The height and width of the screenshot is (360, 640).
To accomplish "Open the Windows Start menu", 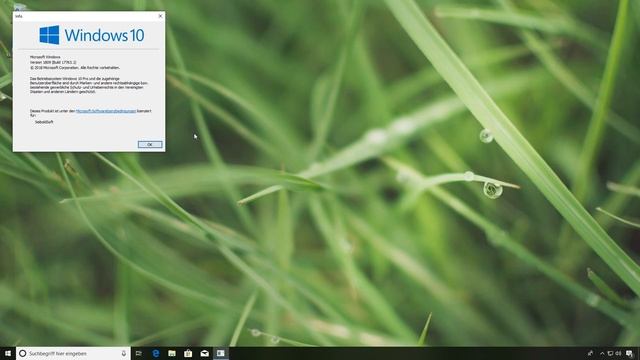I will click(x=8, y=353).
